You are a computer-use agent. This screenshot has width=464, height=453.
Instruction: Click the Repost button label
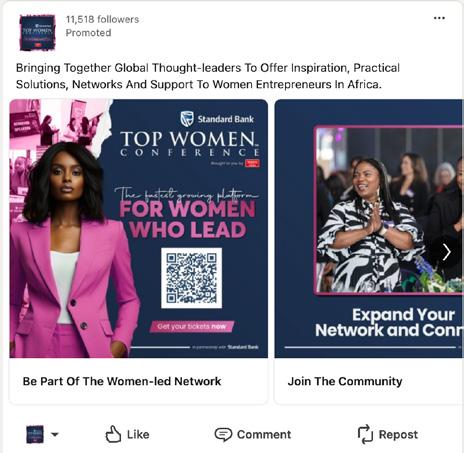398,434
